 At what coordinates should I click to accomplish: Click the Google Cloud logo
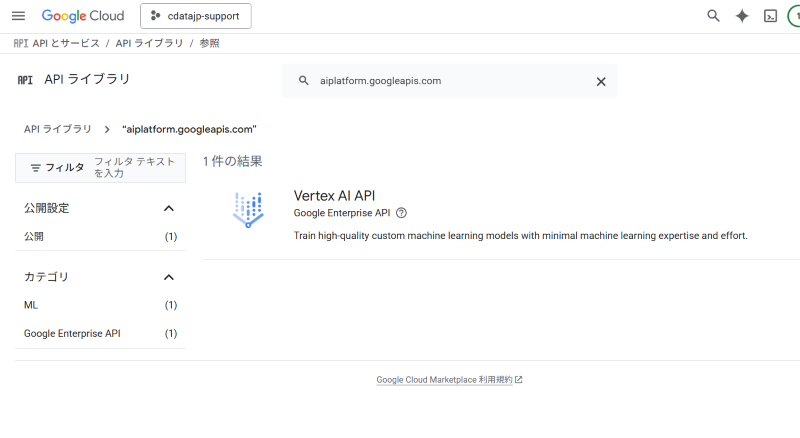point(83,16)
